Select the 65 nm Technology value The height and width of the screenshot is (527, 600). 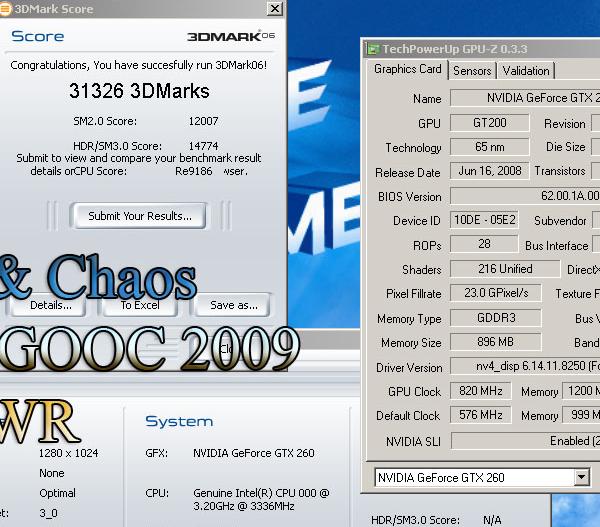pyautogui.click(x=489, y=147)
